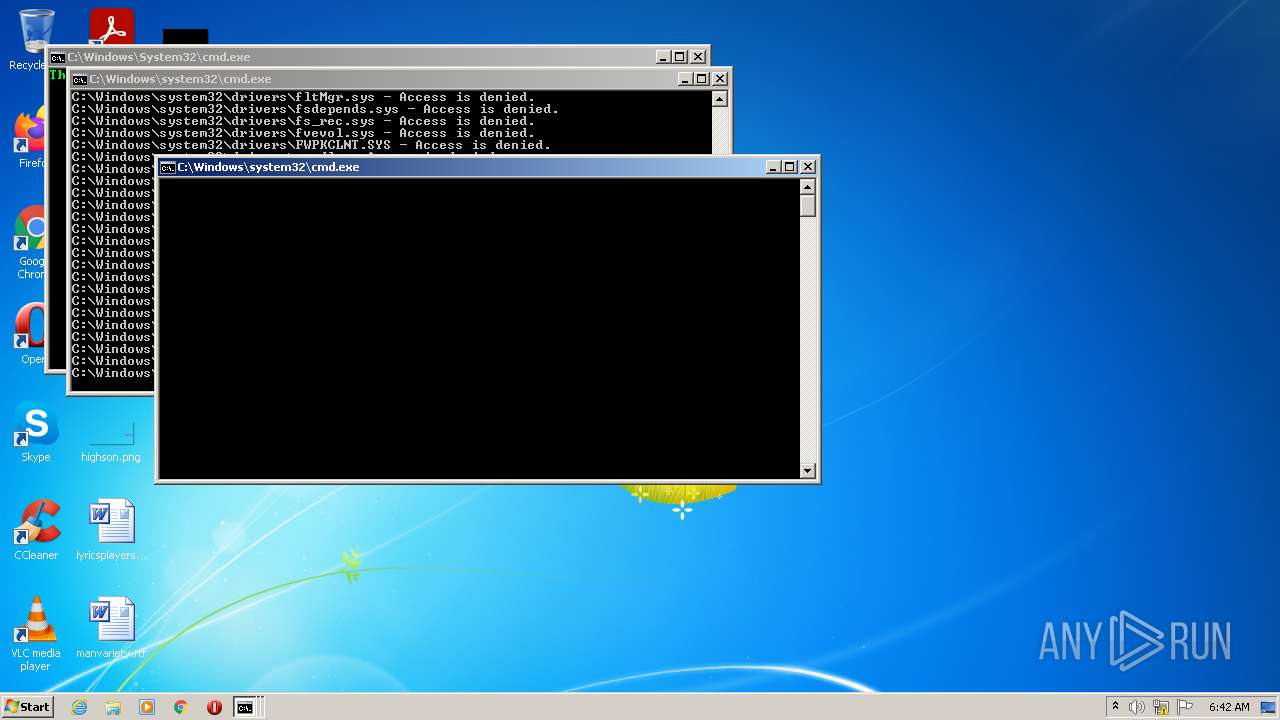This screenshot has height=720, width=1280.
Task: Click the fs_rec.sys Access is denied line
Action: pyautogui.click(x=303, y=121)
